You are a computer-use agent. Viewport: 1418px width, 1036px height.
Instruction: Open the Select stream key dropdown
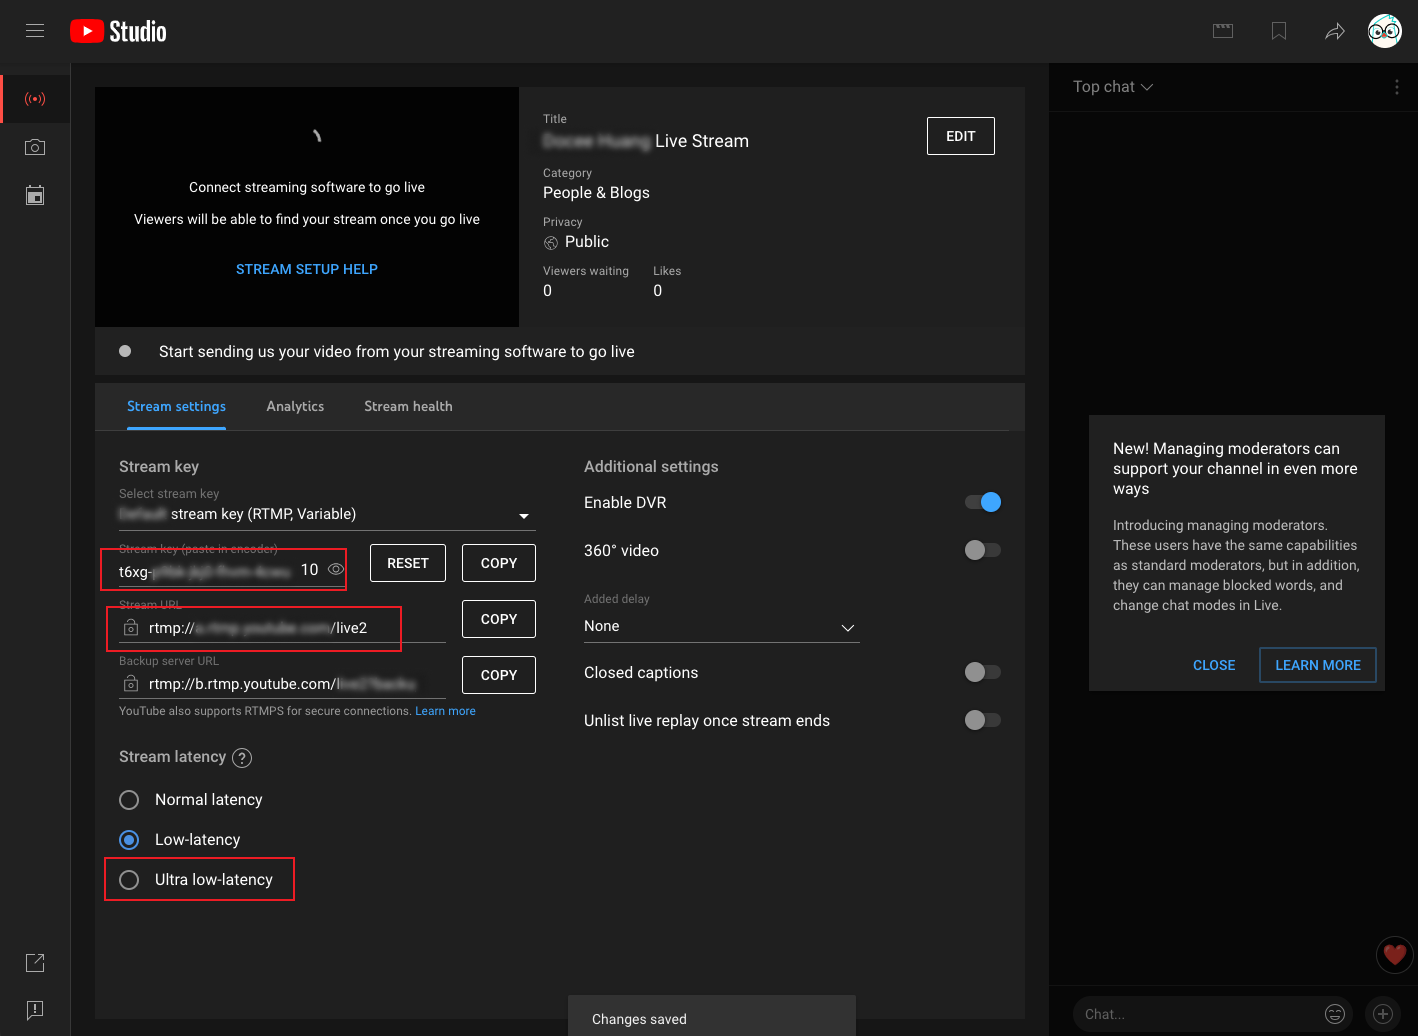(523, 515)
